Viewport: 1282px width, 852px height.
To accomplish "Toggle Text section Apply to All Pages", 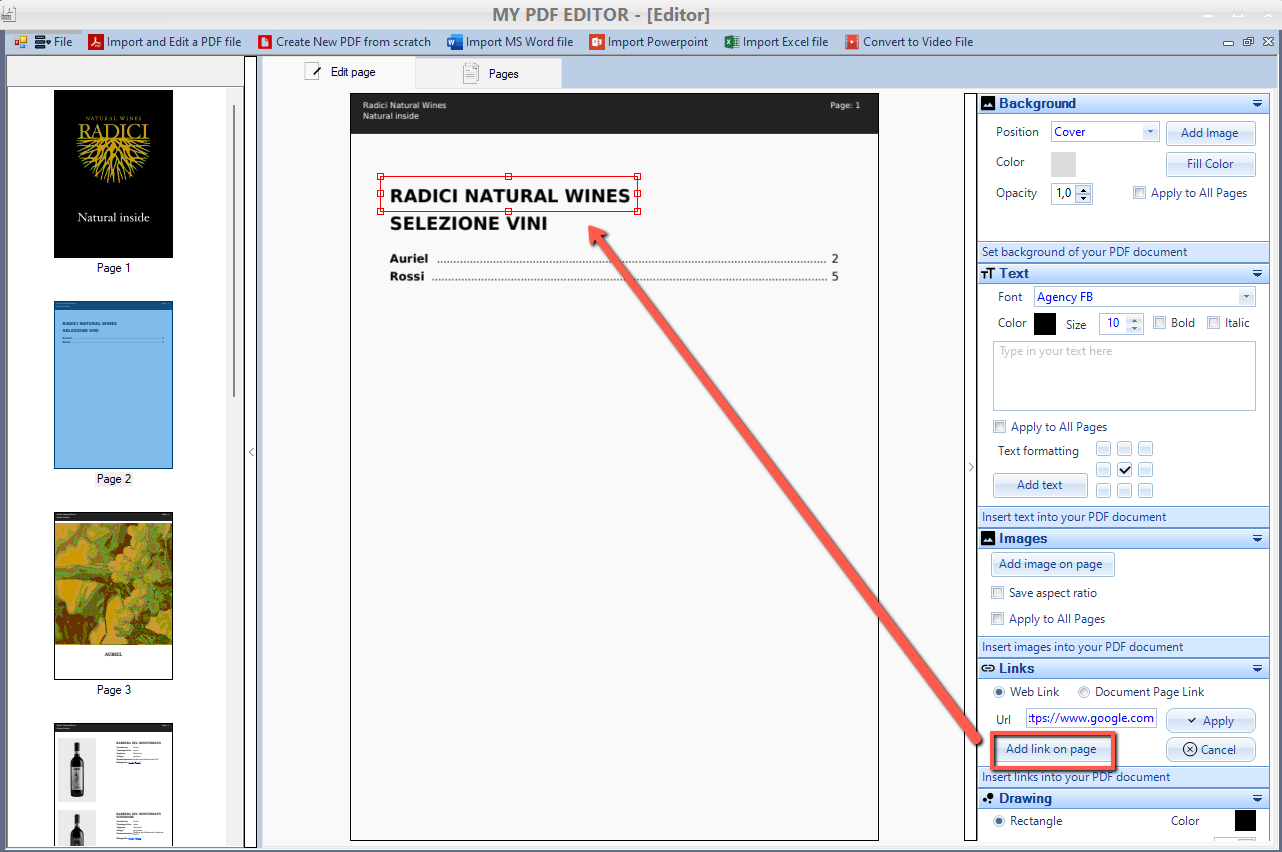I will (999, 427).
